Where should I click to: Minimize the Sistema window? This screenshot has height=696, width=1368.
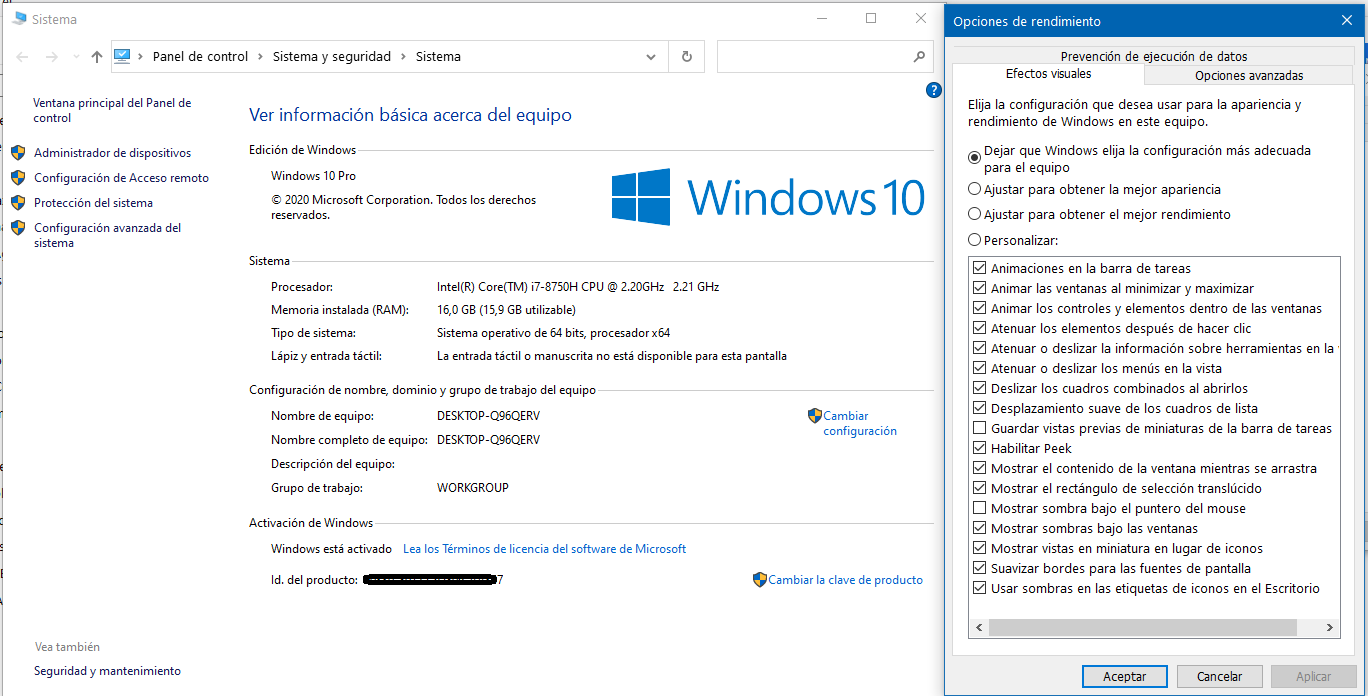coord(821,18)
